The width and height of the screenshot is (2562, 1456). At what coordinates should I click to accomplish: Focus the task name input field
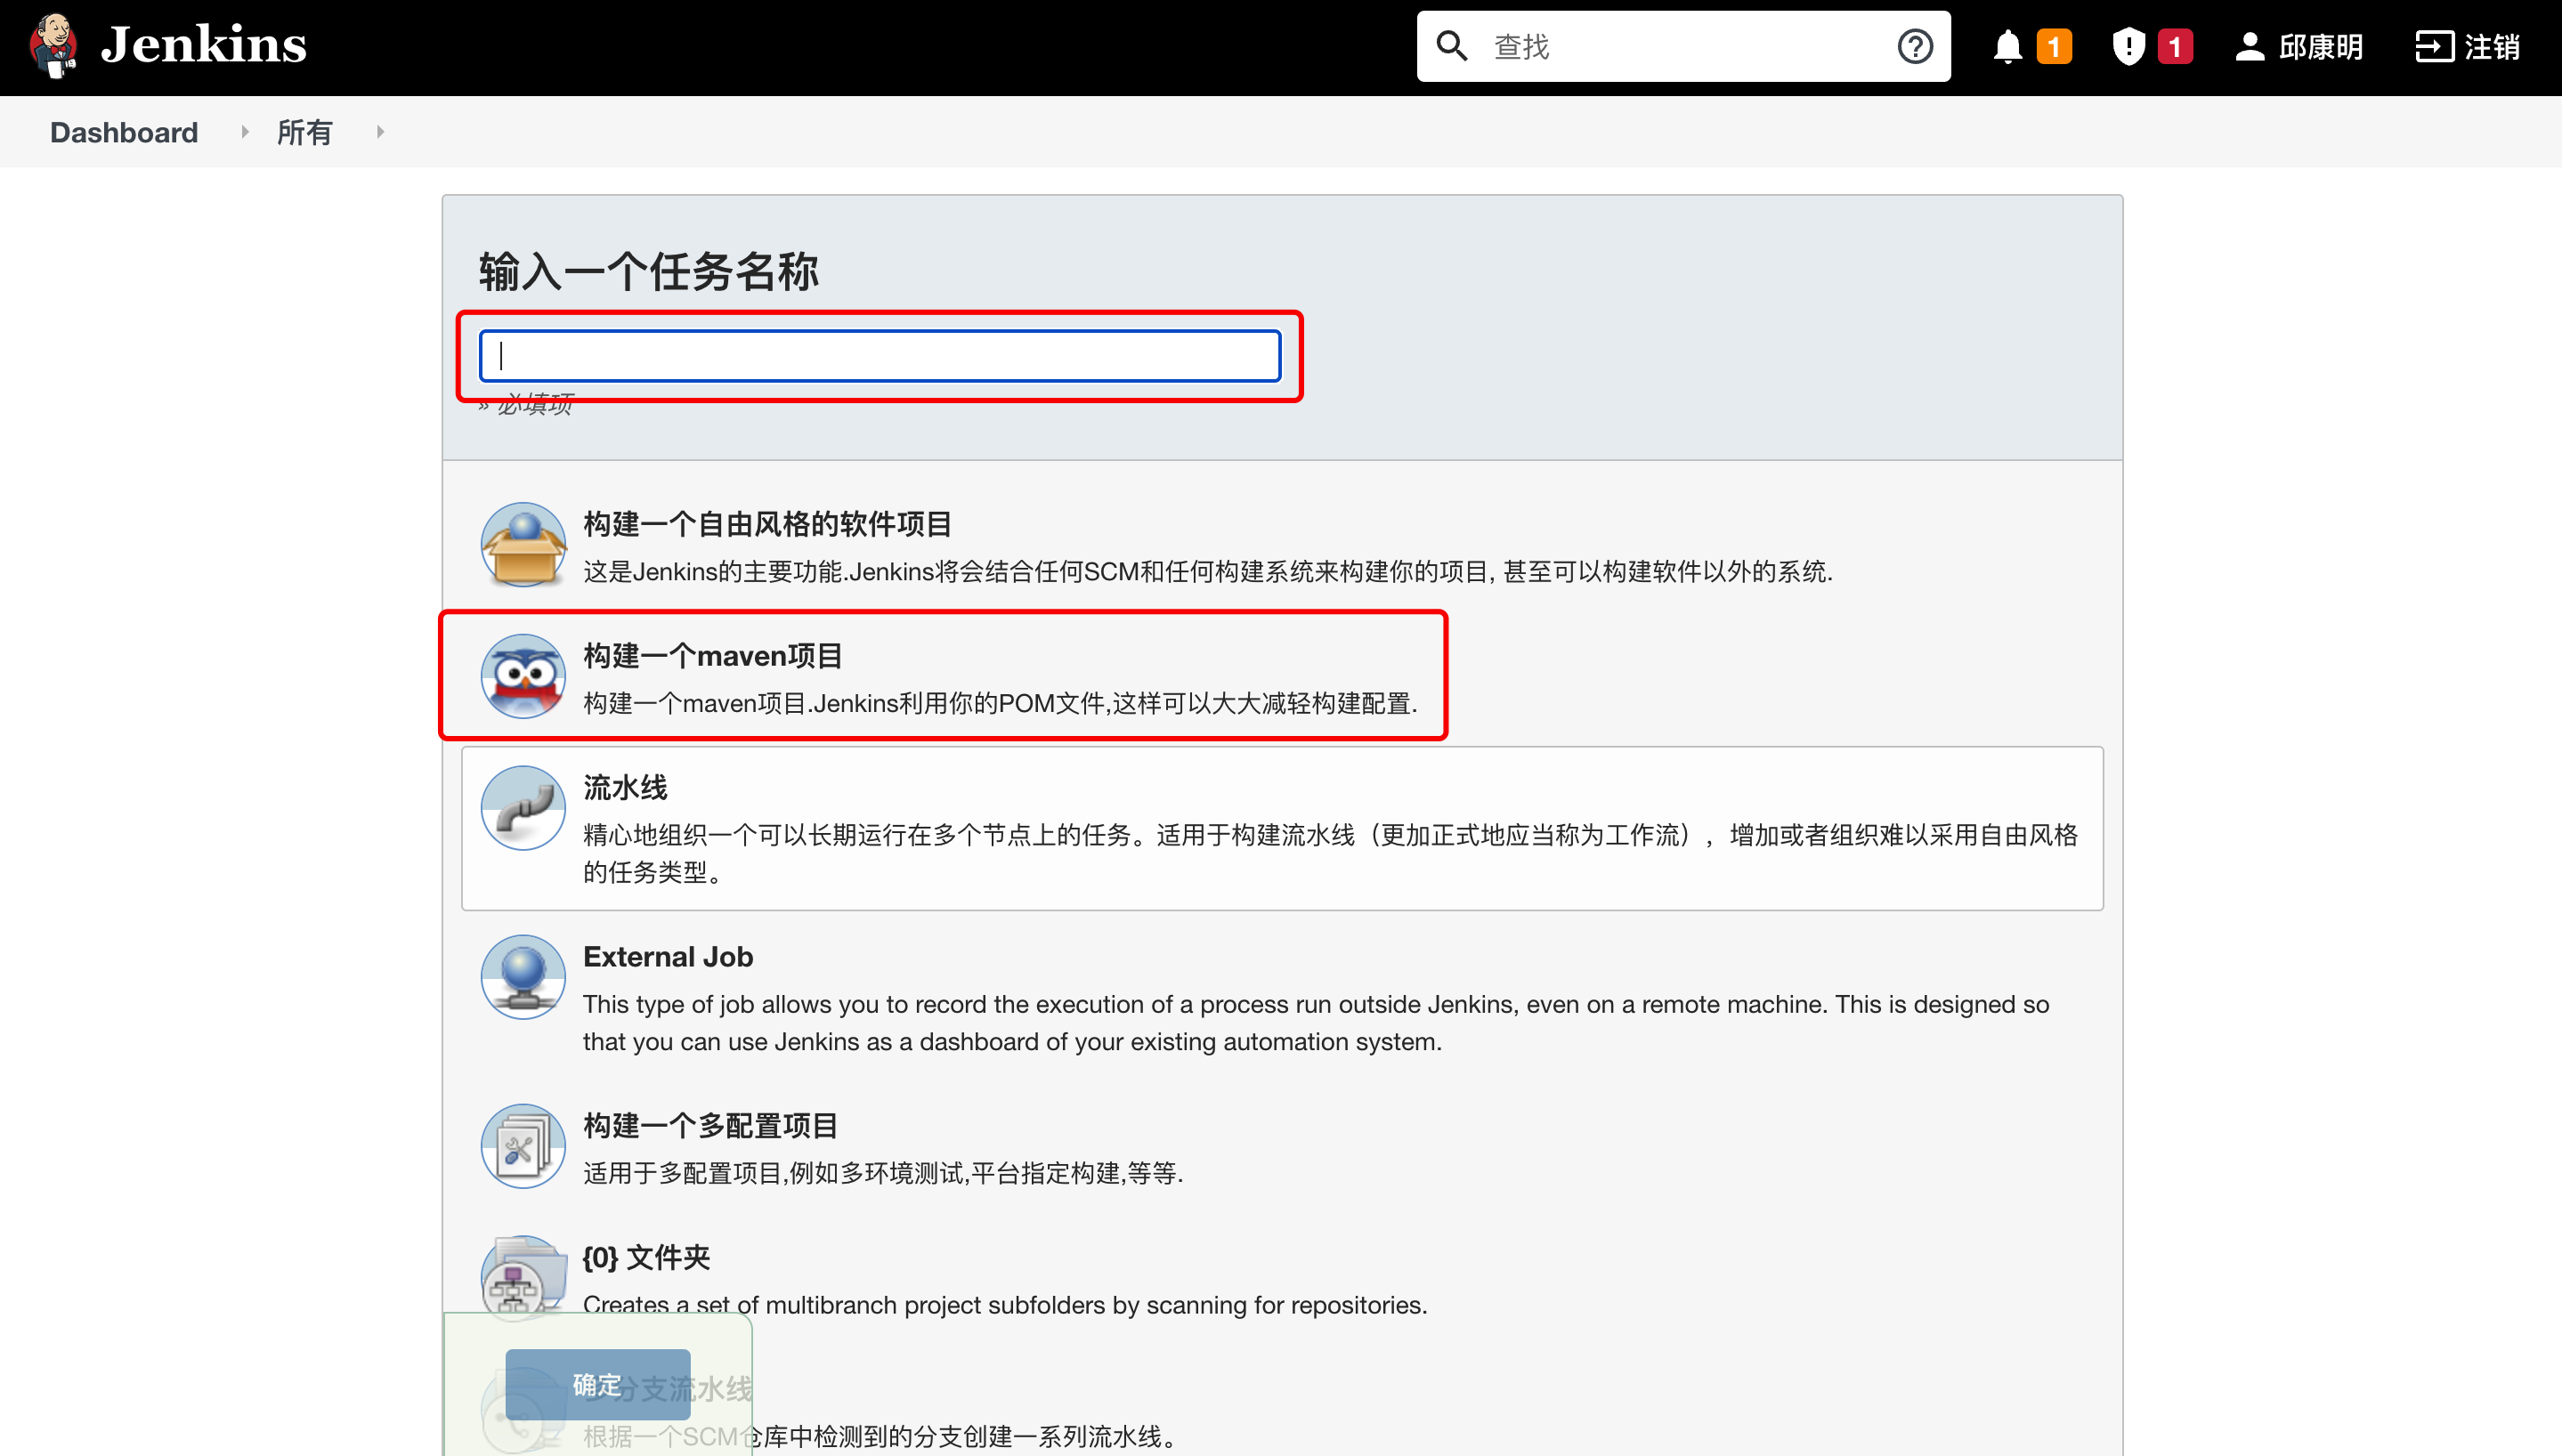[880, 356]
